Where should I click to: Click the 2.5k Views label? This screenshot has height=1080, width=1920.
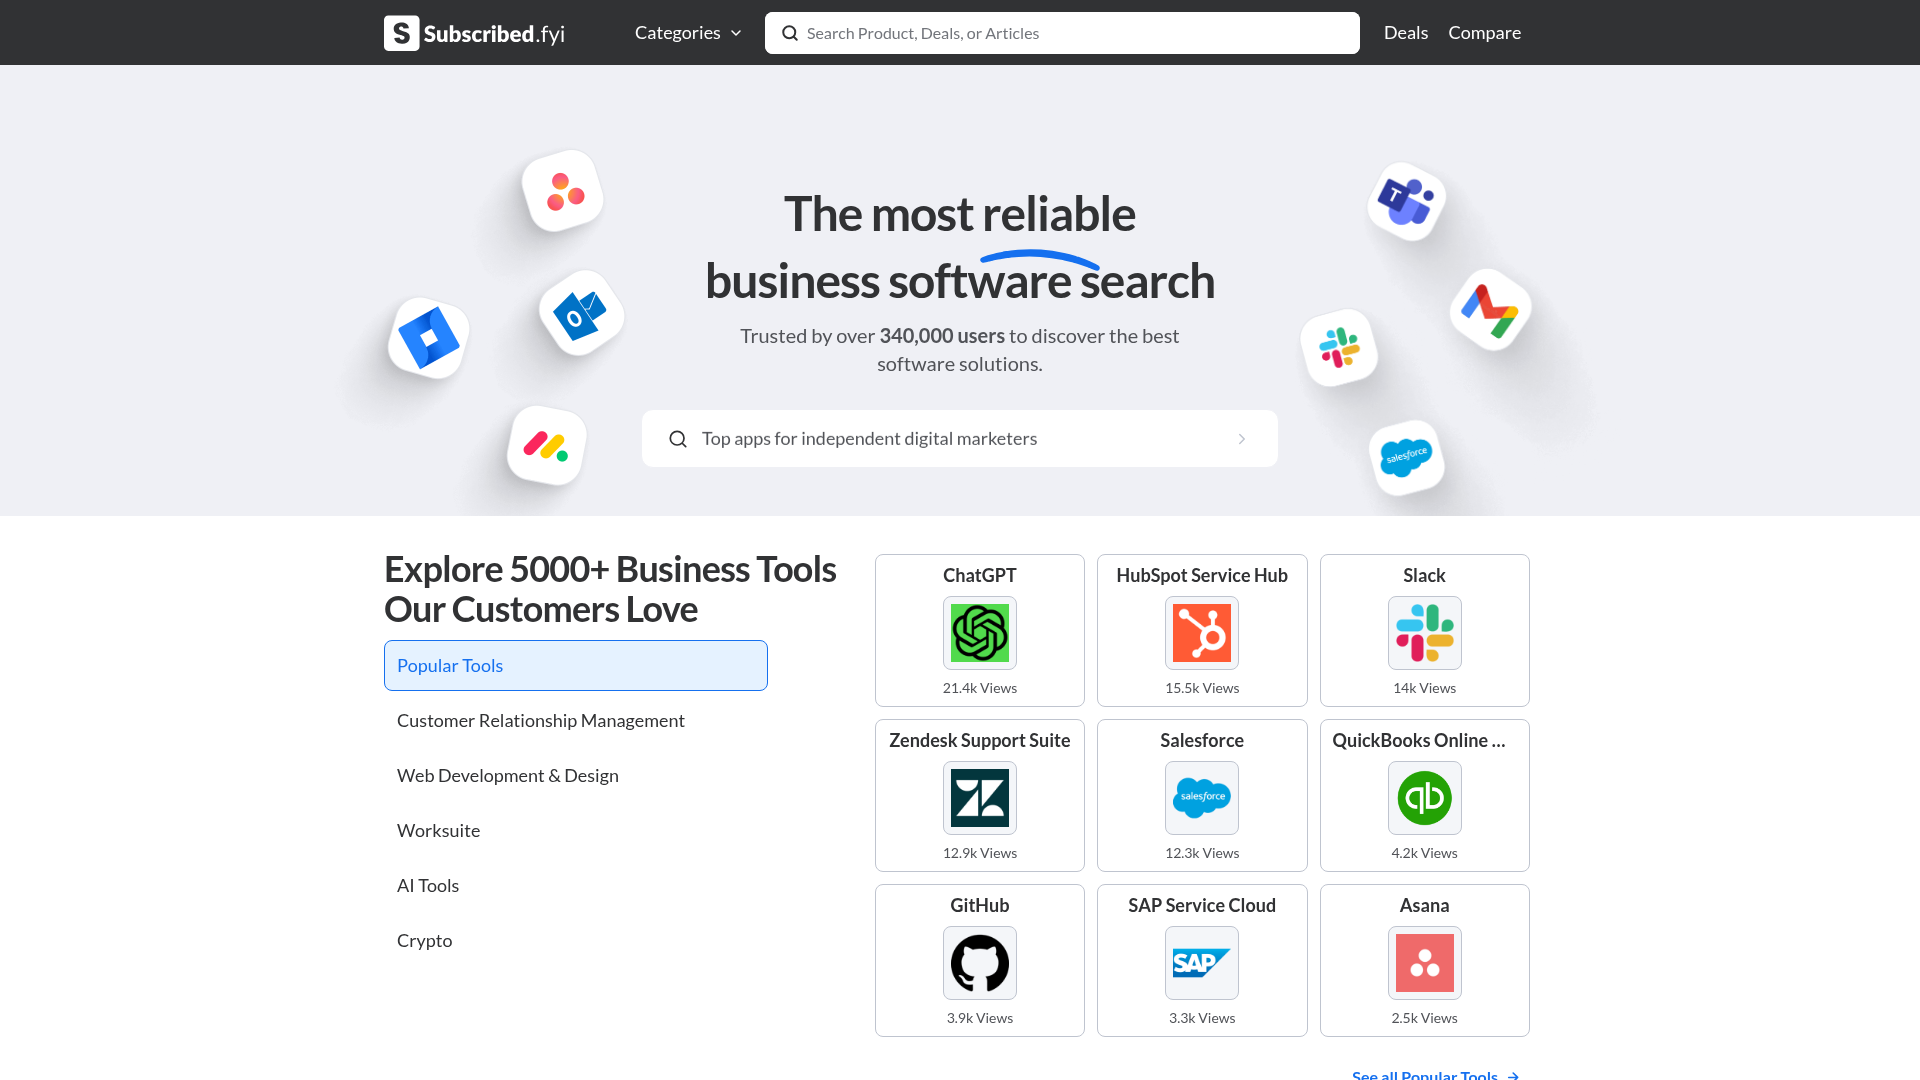1425,1018
